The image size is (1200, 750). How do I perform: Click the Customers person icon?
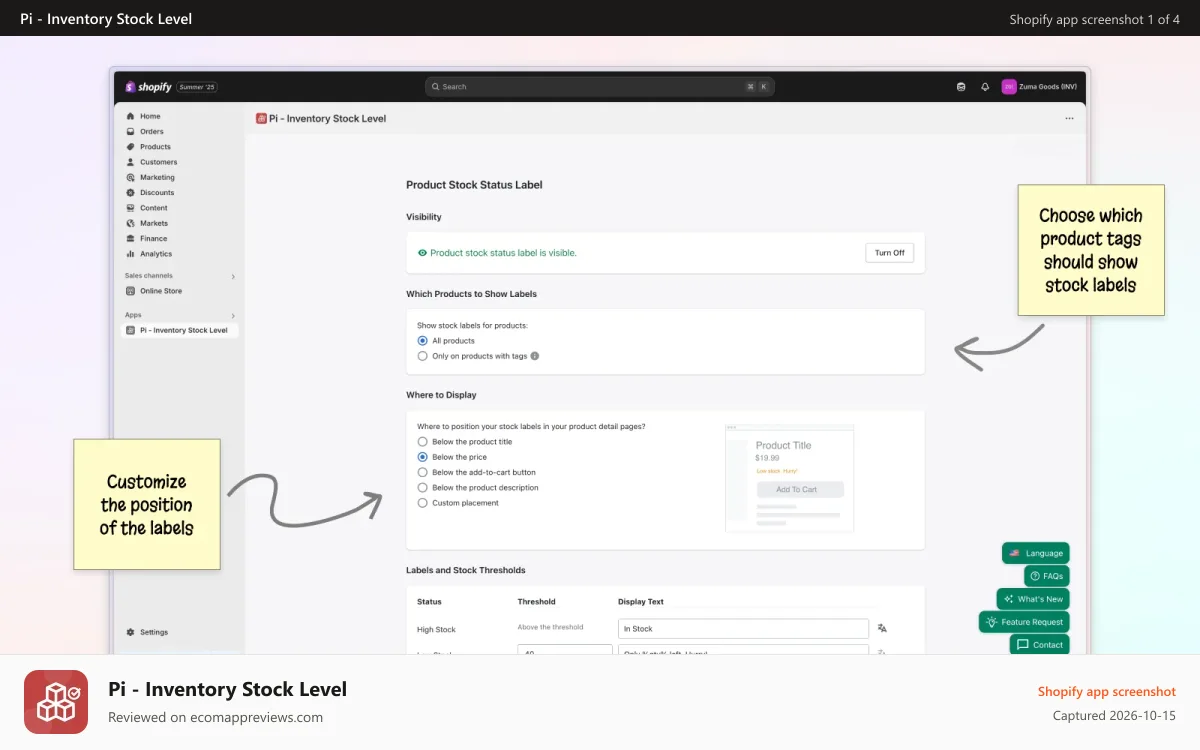130,162
